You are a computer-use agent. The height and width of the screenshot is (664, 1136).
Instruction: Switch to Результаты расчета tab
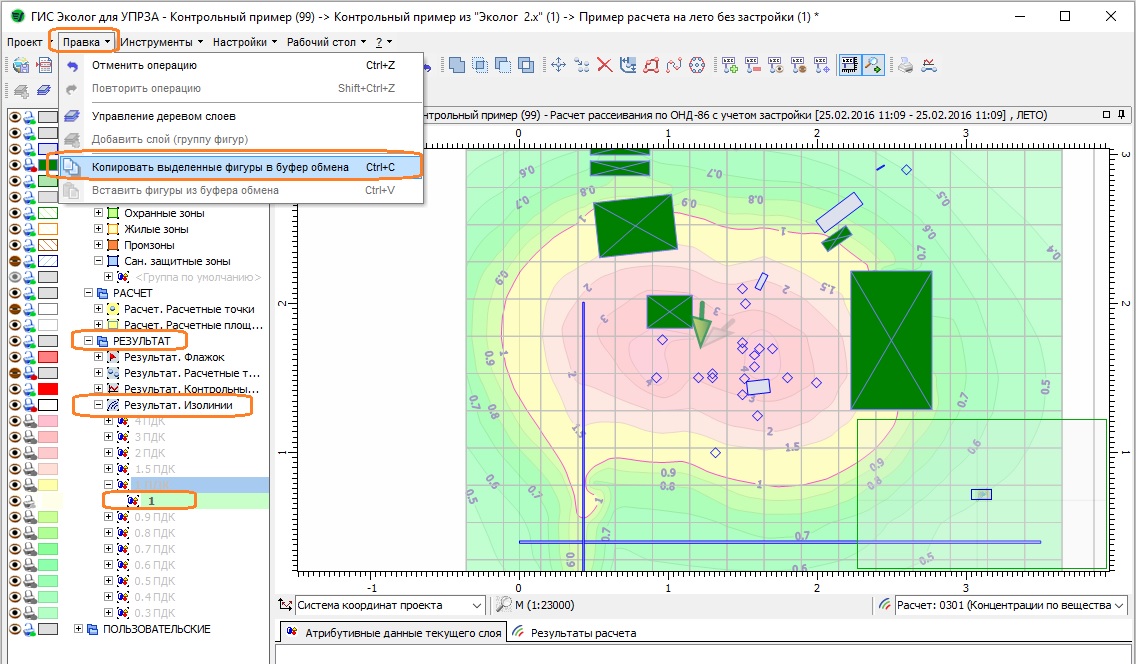pyautogui.click(x=582, y=633)
